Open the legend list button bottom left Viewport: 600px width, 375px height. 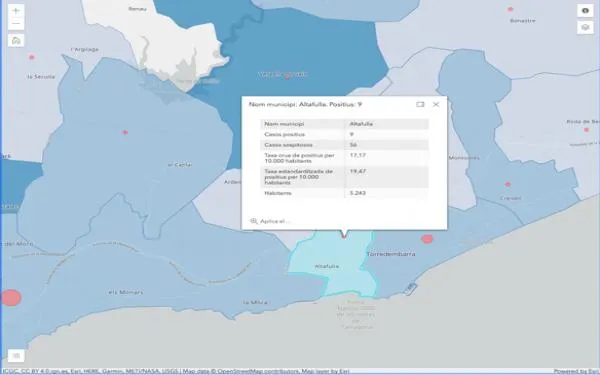point(16,355)
